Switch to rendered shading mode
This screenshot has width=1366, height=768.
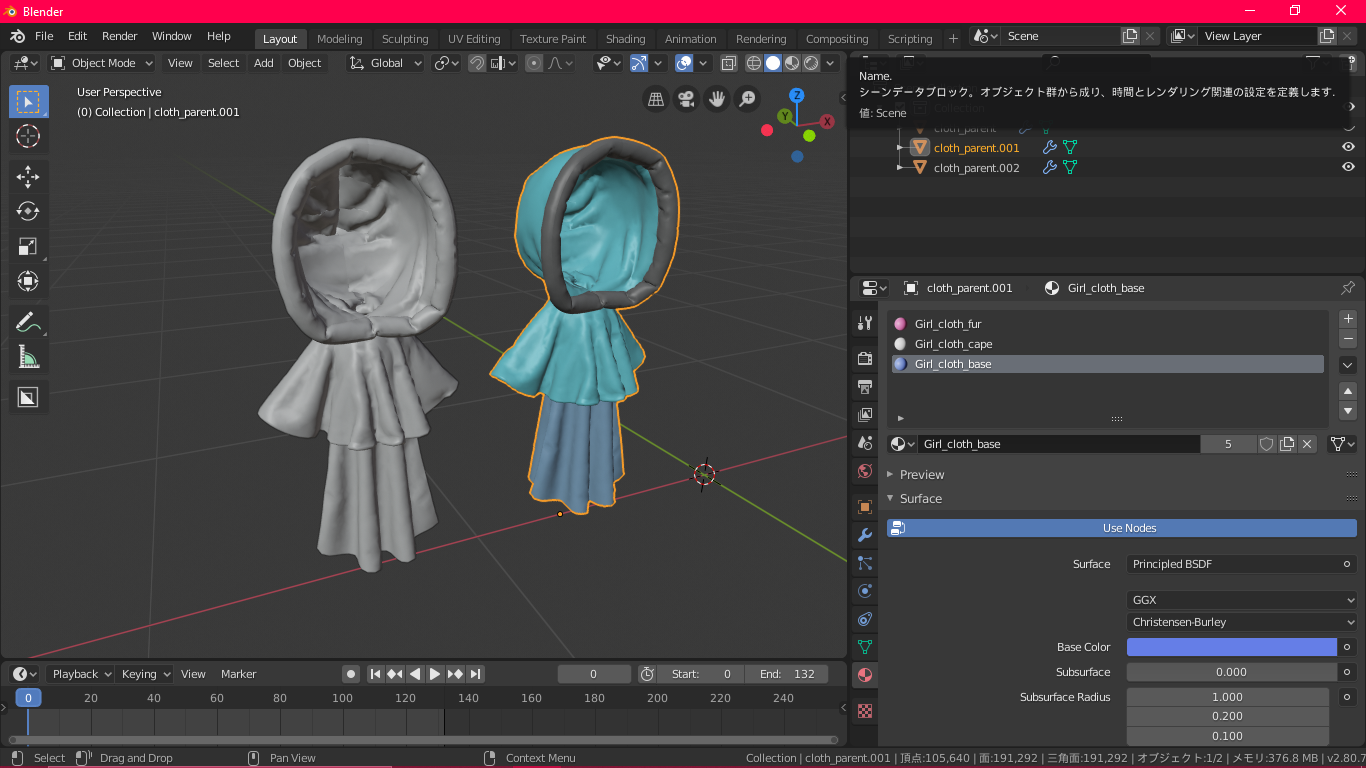[811, 63]
